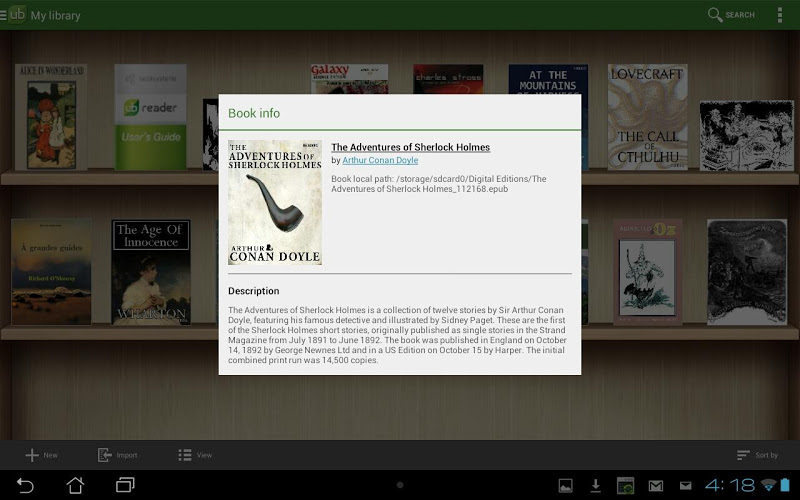The width and height of the screenshot is (800, 500).
Task: Open the picture notification icon
Action: point(565,486)
